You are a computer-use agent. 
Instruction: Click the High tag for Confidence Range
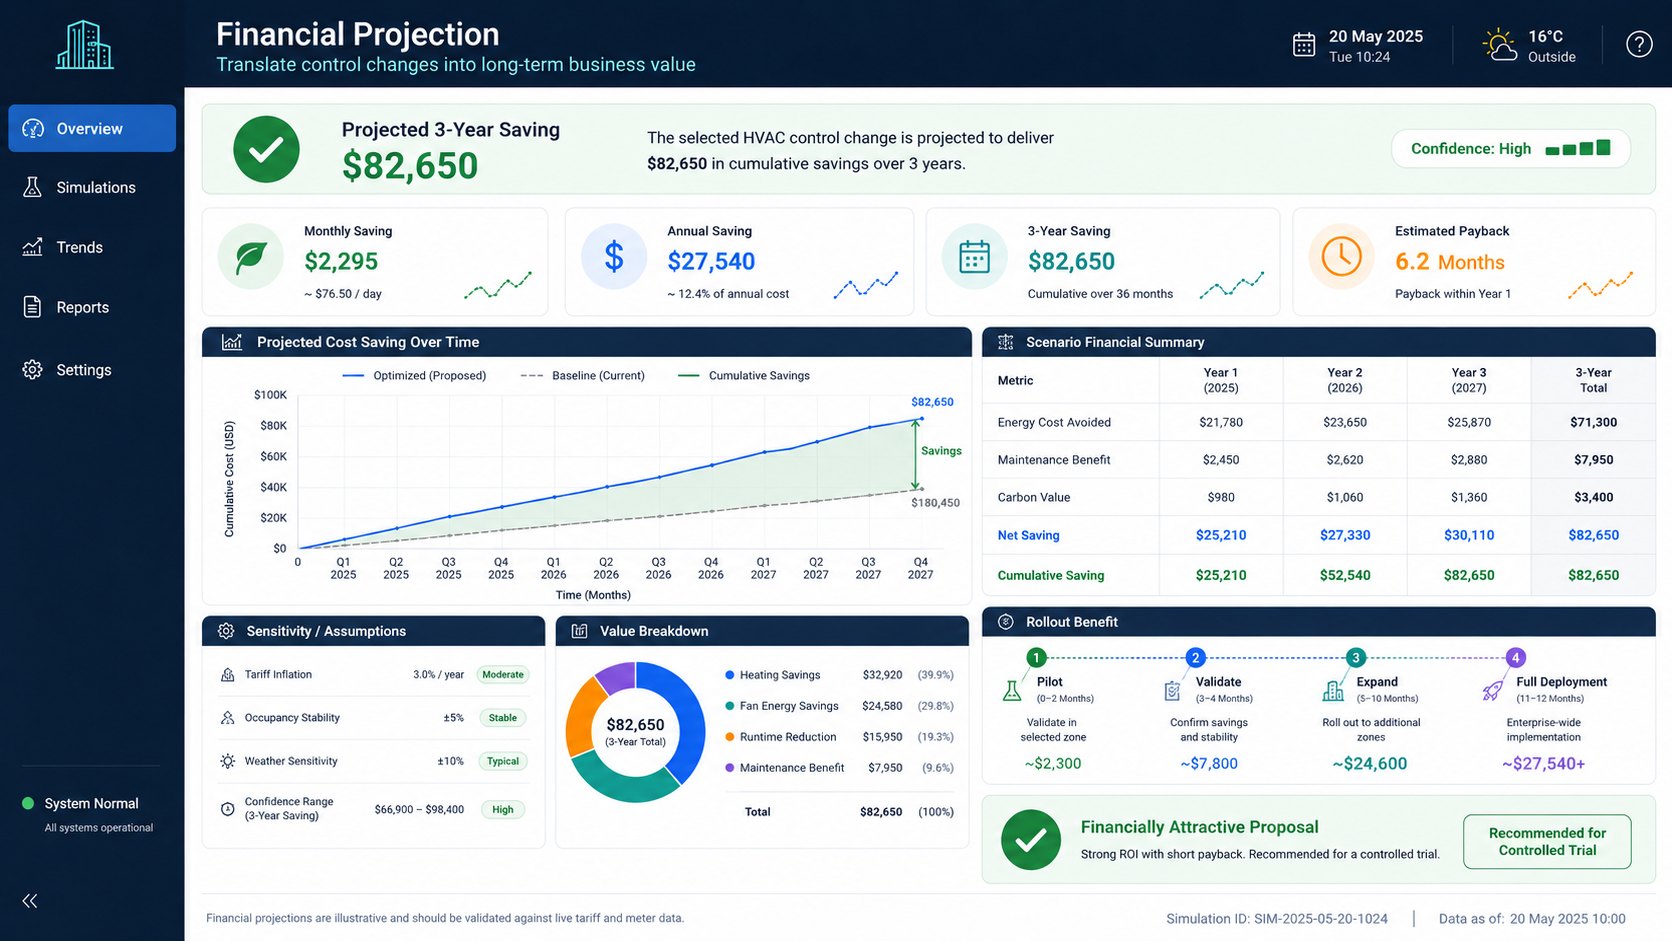(503, 810)
